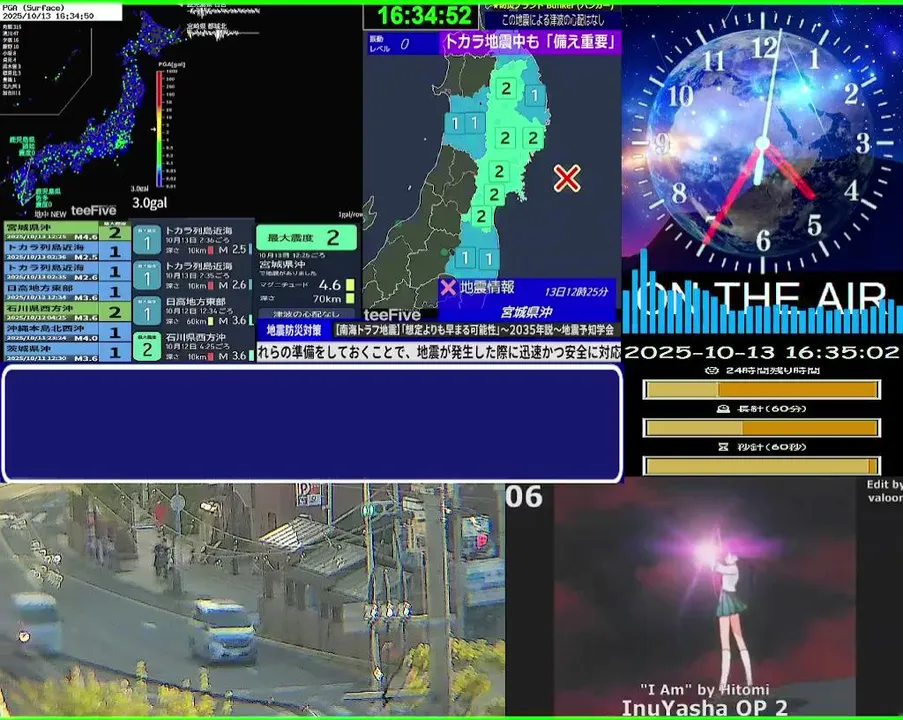Image resolution: width=903 pixels, height=720 pixels.
Task: Click the 長針(60分) progress bar
Action: 761,427
